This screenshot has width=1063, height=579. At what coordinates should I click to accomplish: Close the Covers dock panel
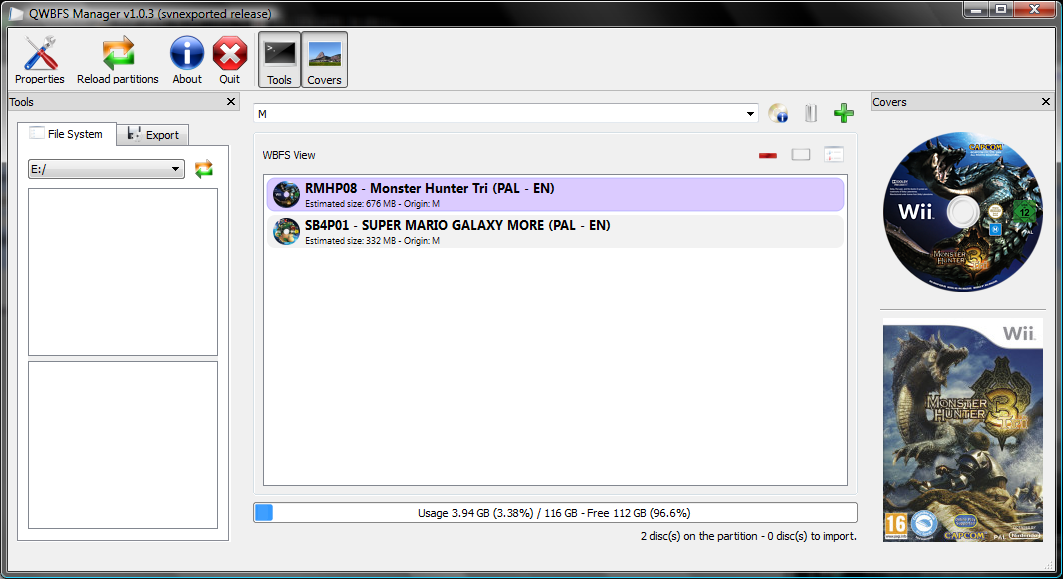click(x=1046, y=102)
